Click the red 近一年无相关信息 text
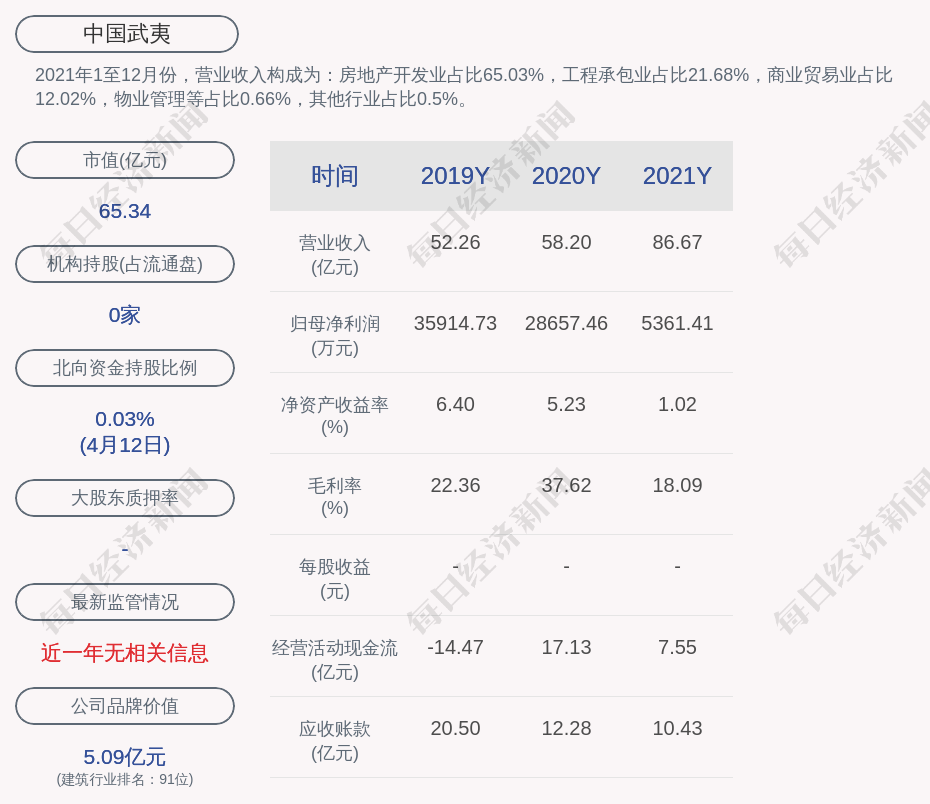This screenshot has width=930, height=804. coord(125,653)
